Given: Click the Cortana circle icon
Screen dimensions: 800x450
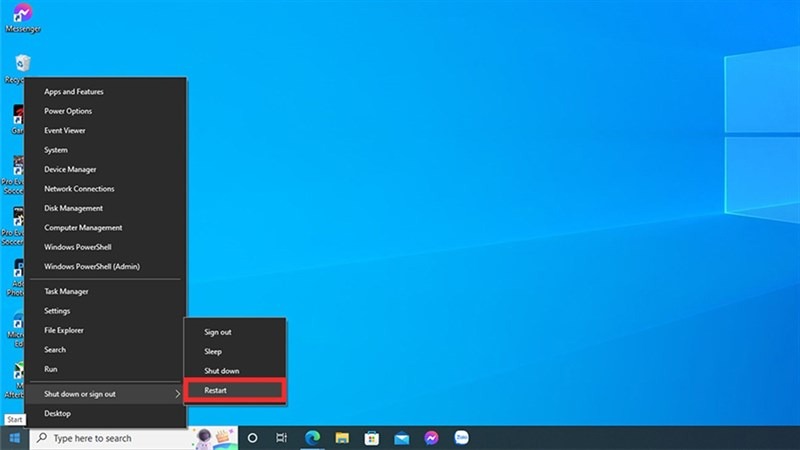Looking at the screenshot, I should pyautogui.click(x=252, y=438).
